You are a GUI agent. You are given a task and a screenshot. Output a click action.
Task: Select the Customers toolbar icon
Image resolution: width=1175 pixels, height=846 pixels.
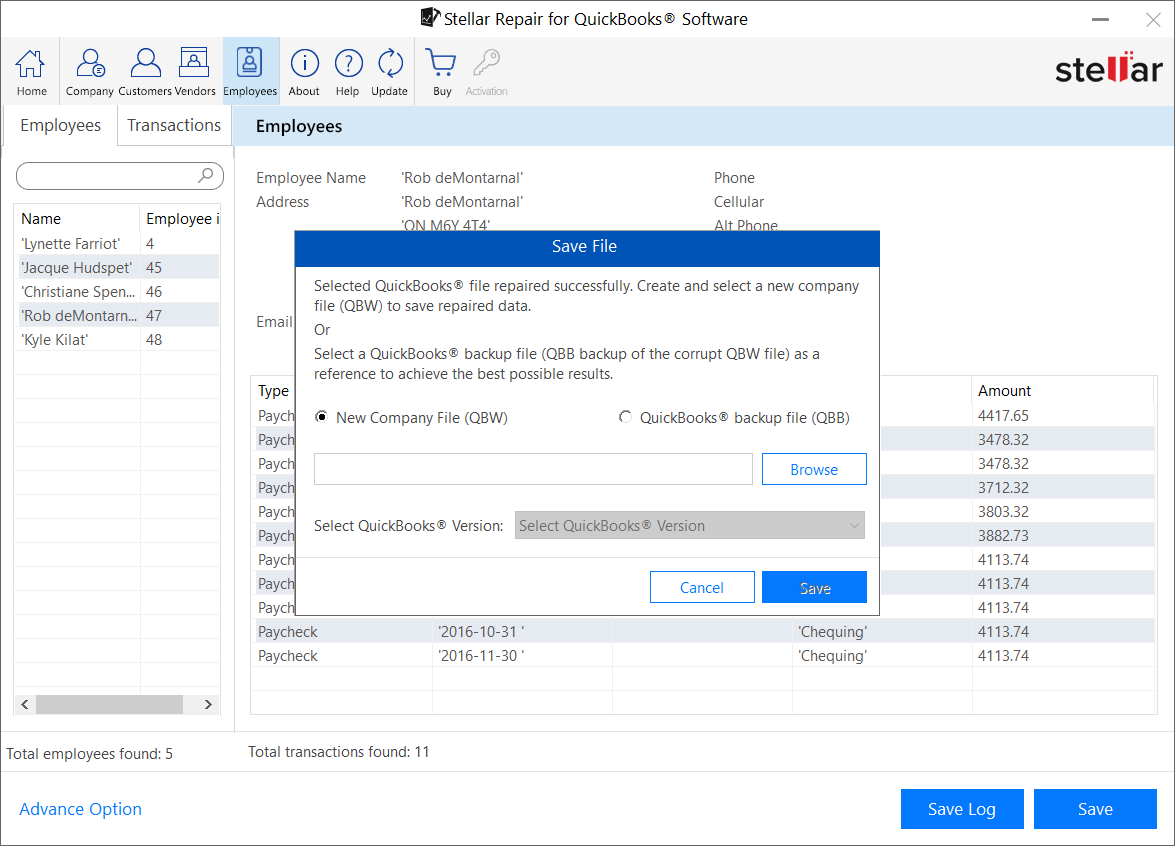[145, 72]
